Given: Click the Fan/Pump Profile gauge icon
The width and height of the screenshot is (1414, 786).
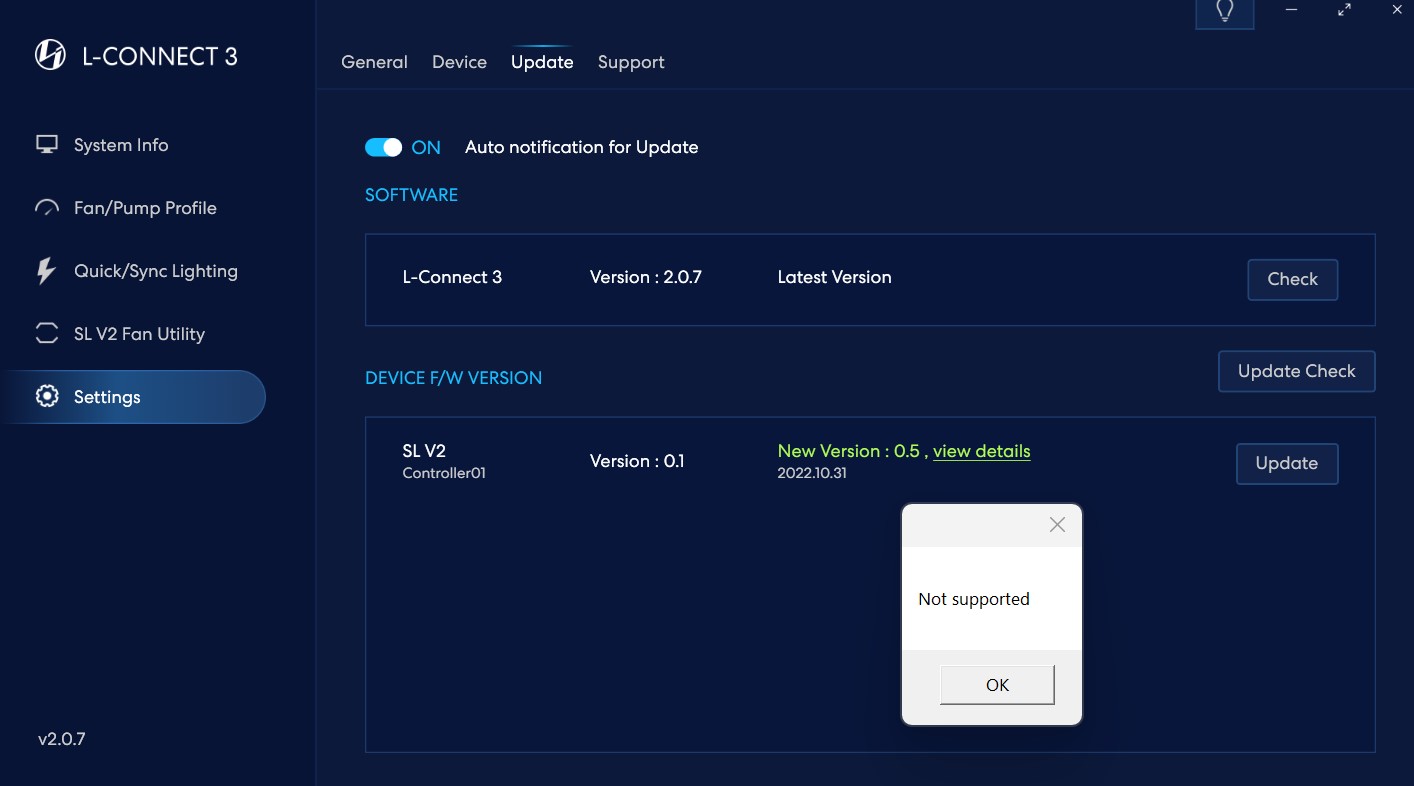Looking at the screenshot, I should click(x=46, y=208).
